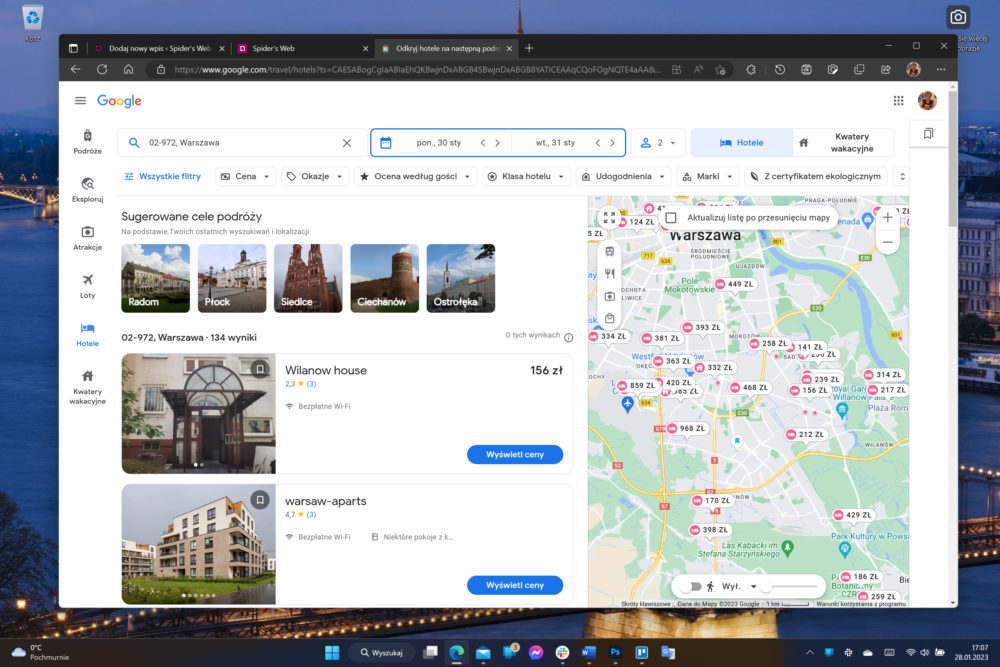Expand the Klasa hotelu filter
Viewport: 1000px width, 667px height.
tap(526, 177)
